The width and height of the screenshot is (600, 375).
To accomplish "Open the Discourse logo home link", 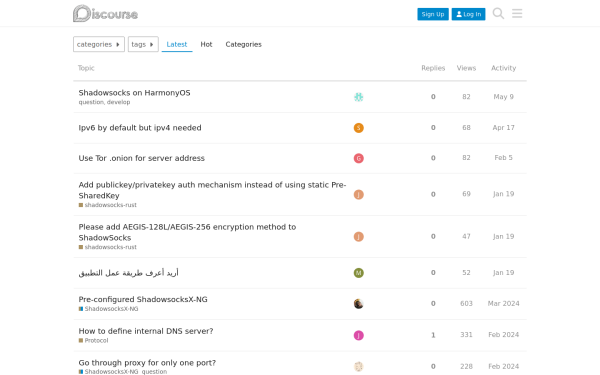I will pos(105,14).
